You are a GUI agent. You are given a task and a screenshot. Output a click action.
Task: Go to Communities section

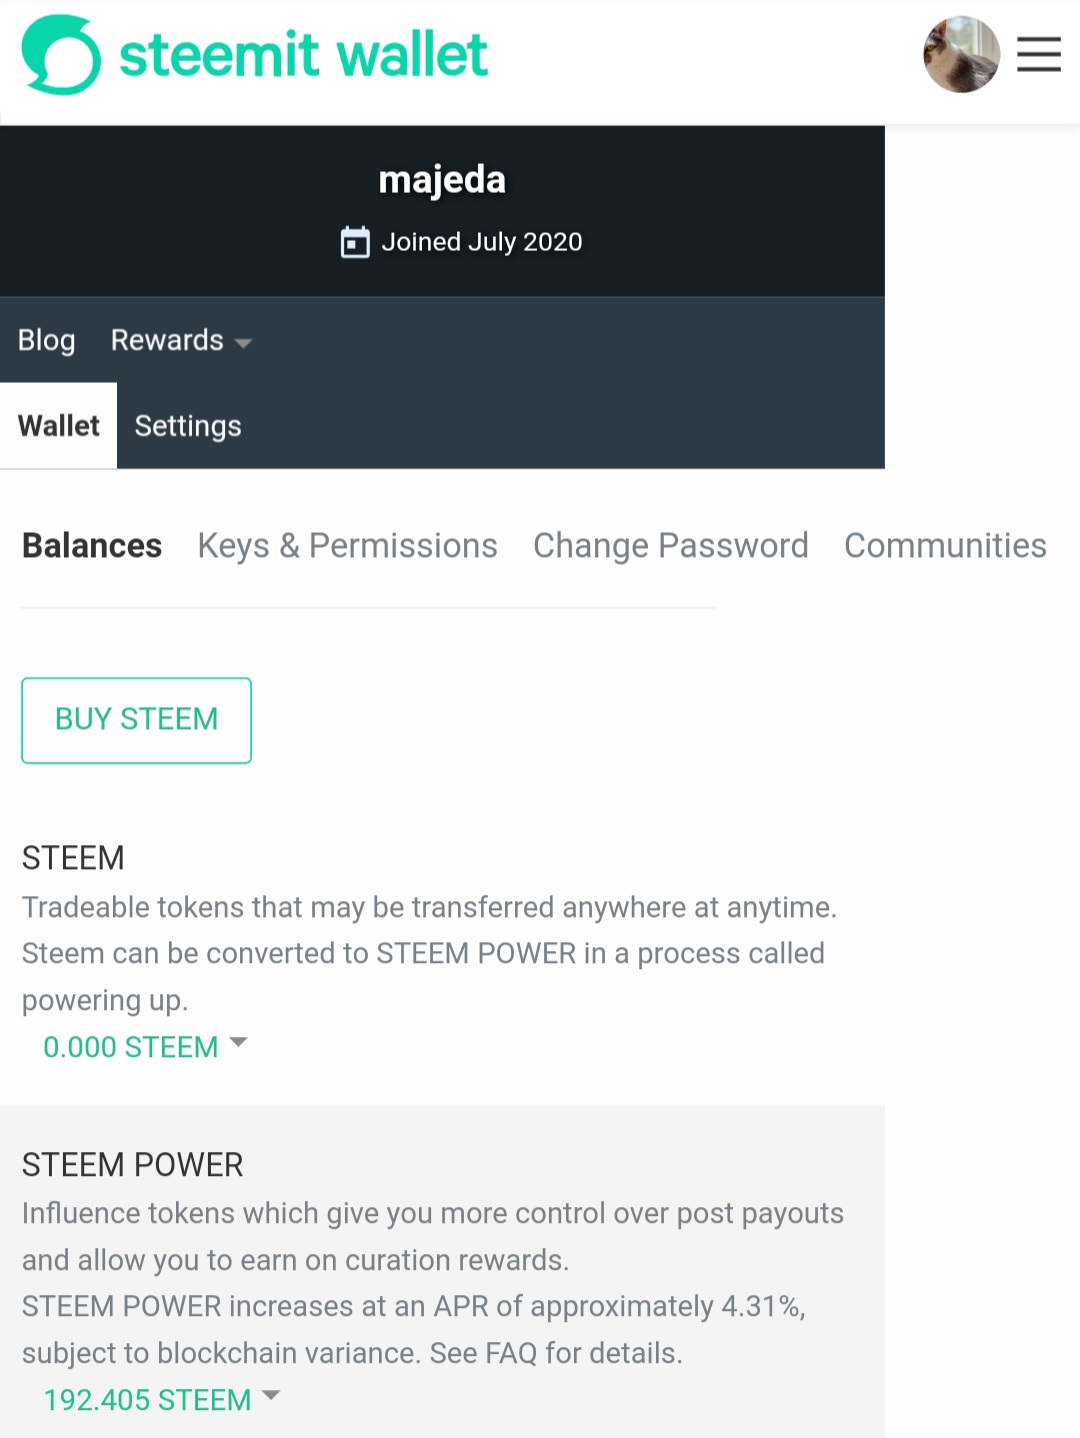click(x=945, y=546)
